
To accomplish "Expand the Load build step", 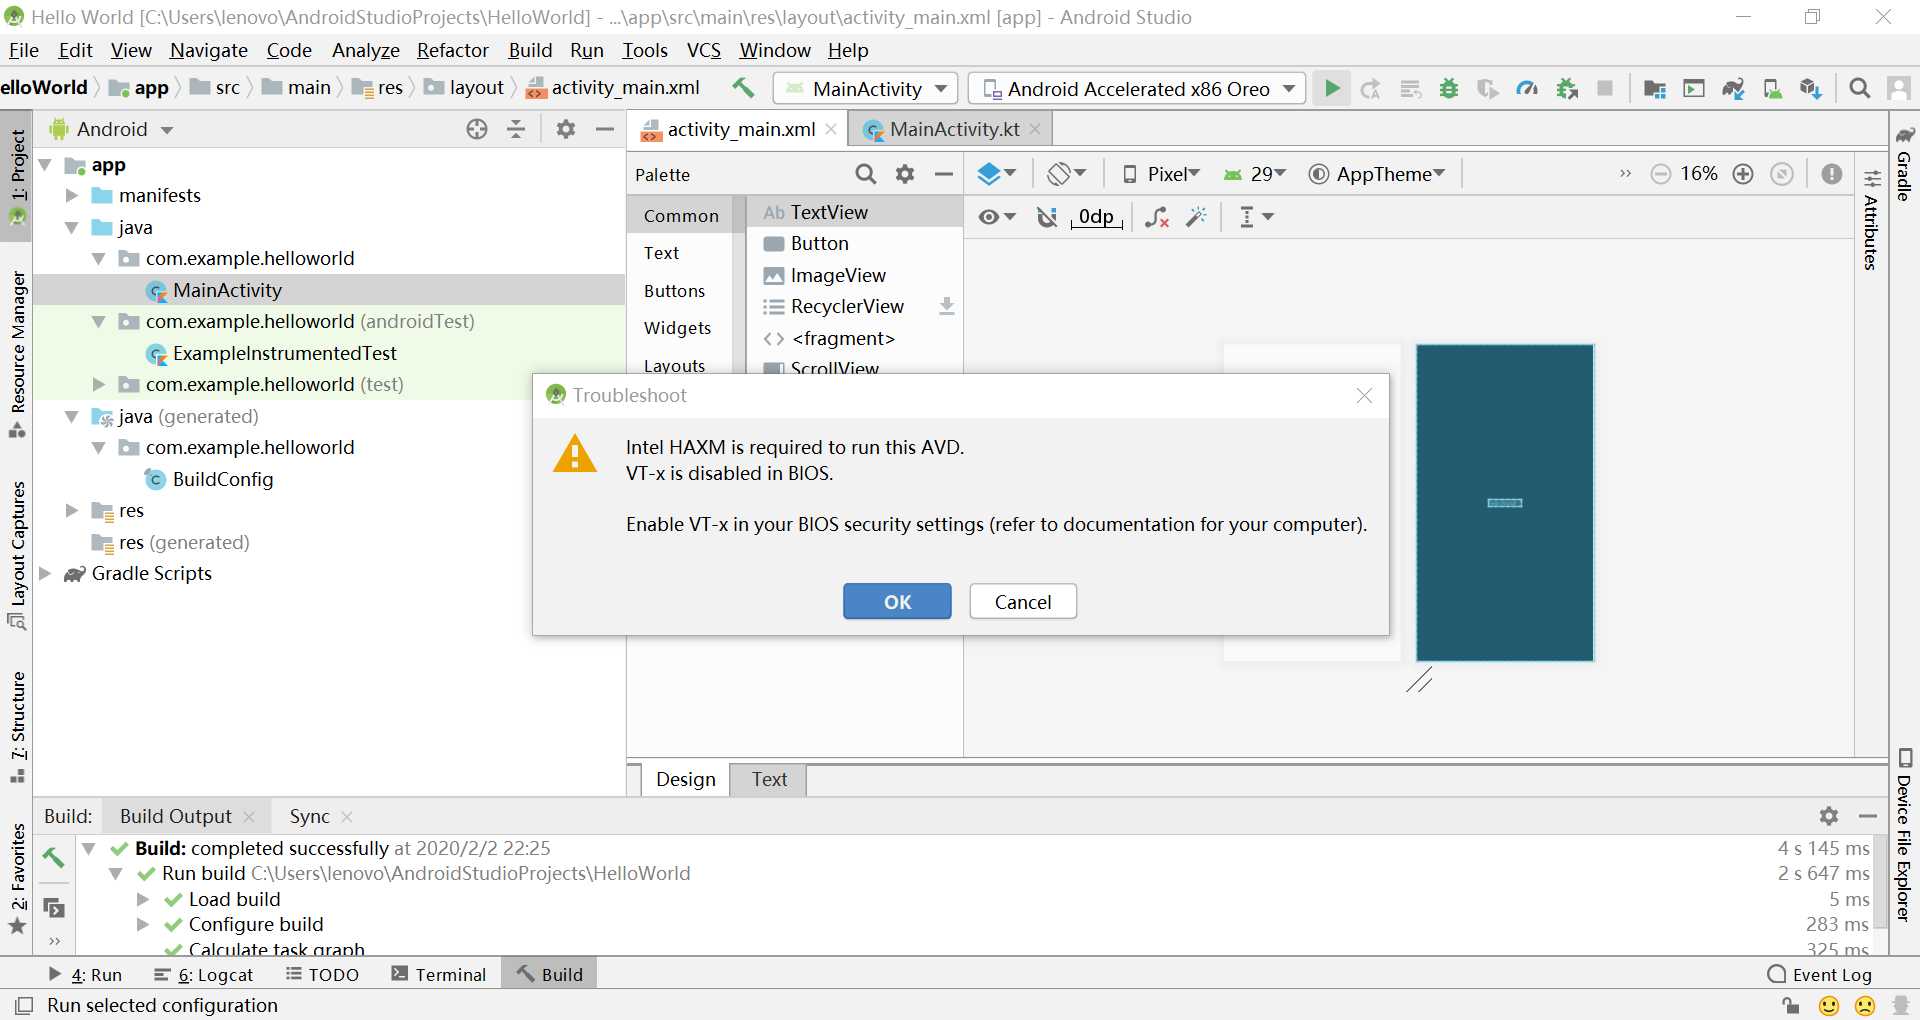I will (143, 899).
